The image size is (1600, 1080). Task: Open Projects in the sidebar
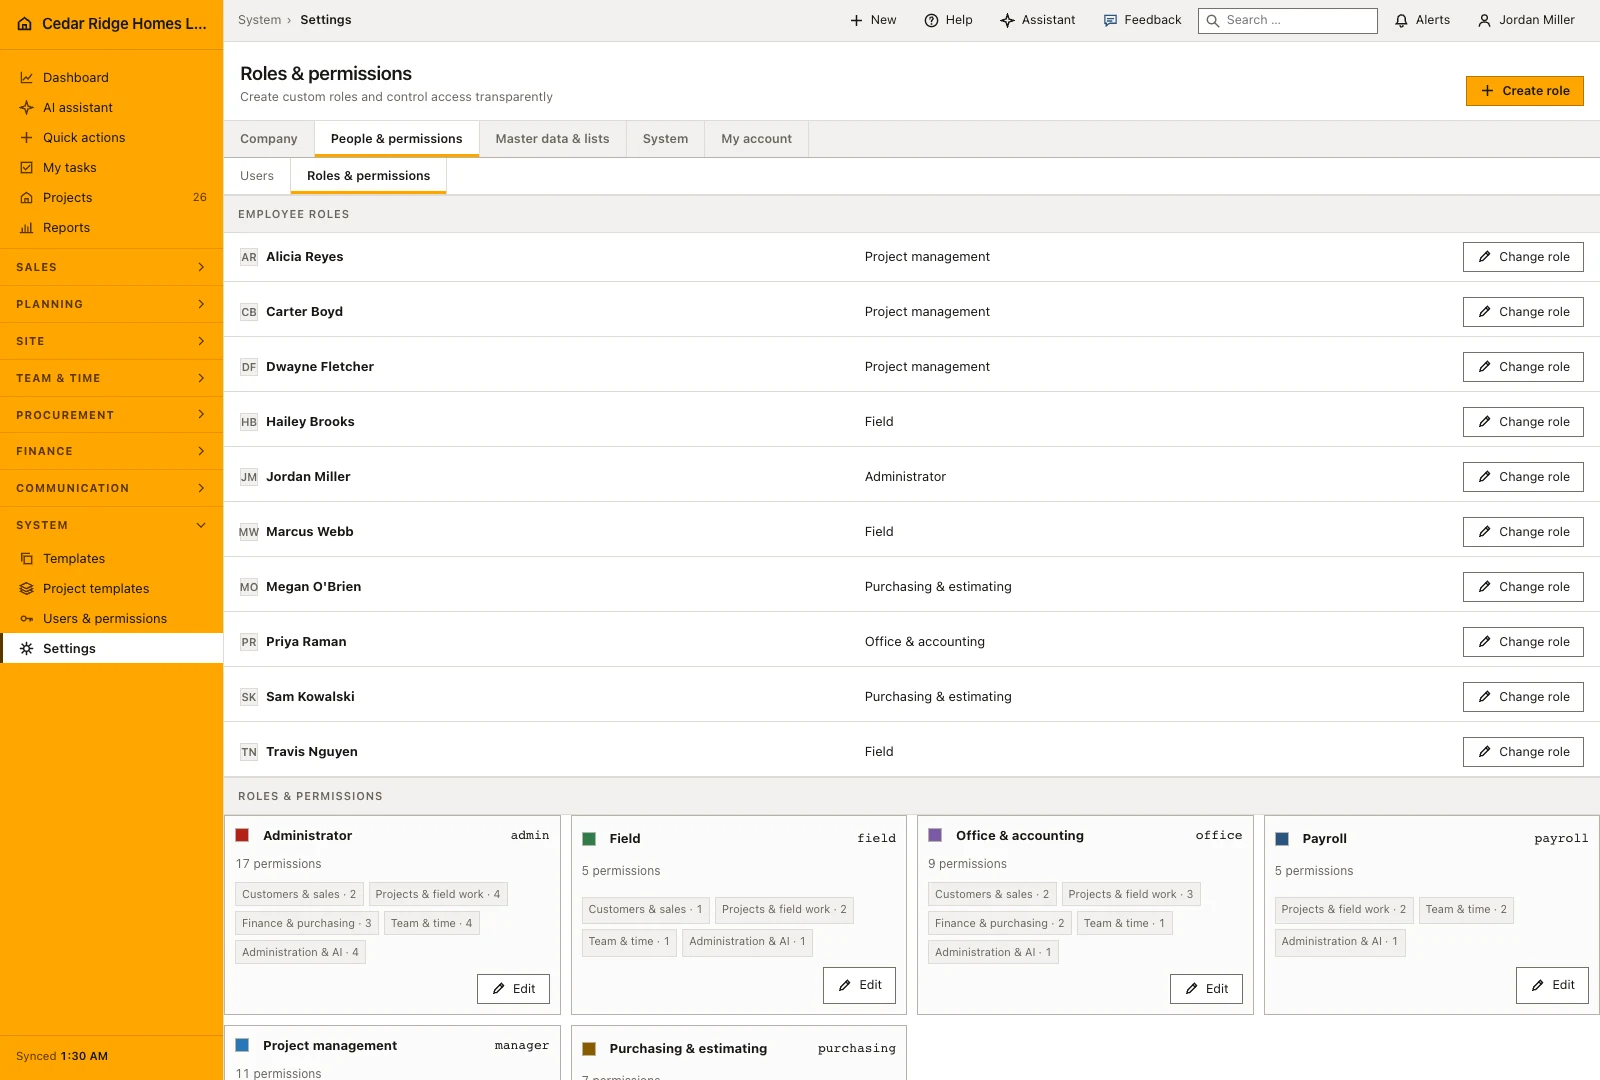[111, 197]
